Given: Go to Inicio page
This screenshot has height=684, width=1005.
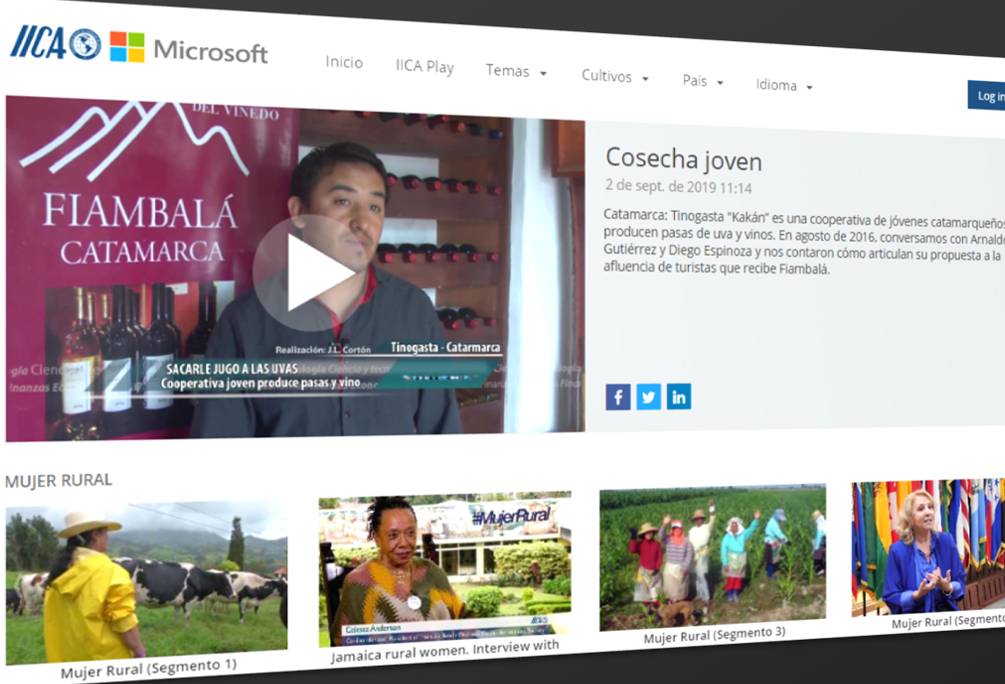Looking at the screenshot, I should point(344,62).
